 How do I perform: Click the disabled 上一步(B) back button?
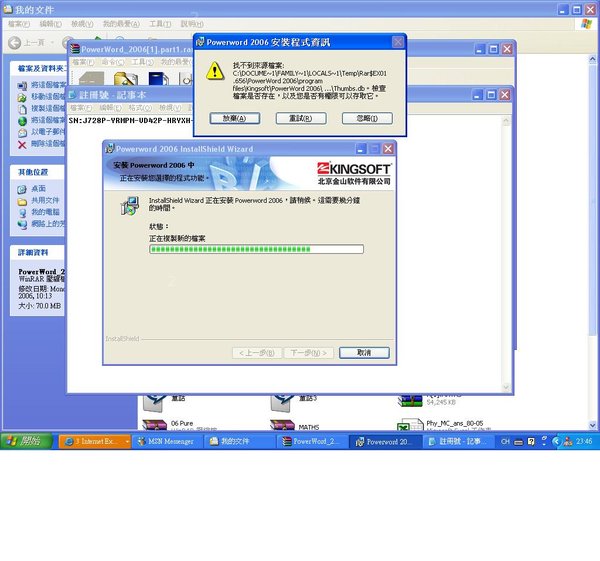coord(257,352)
